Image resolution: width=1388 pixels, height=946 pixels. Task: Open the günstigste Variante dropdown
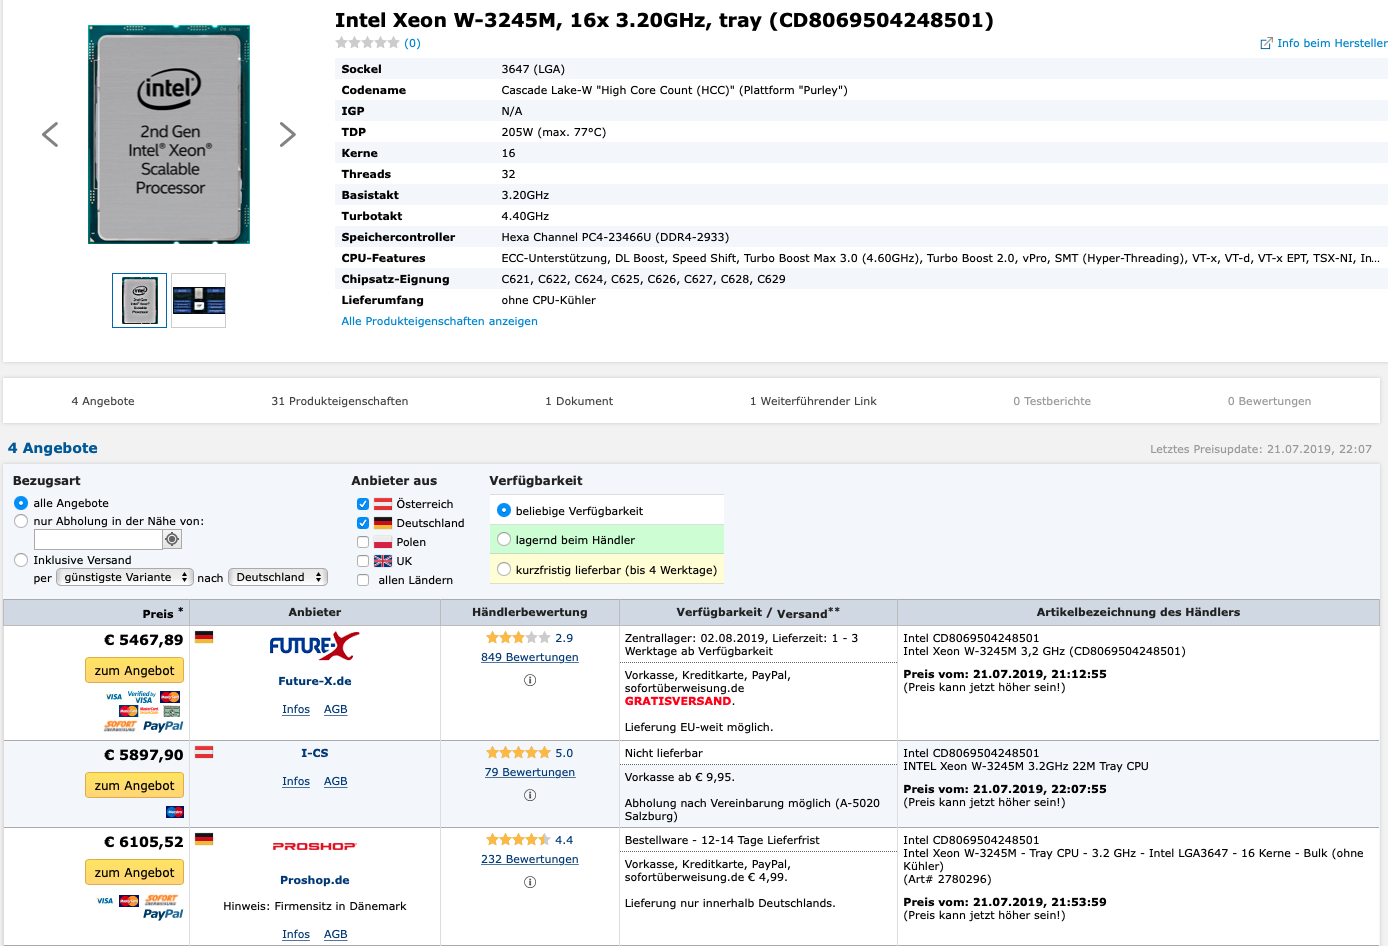tap(125, 577)
